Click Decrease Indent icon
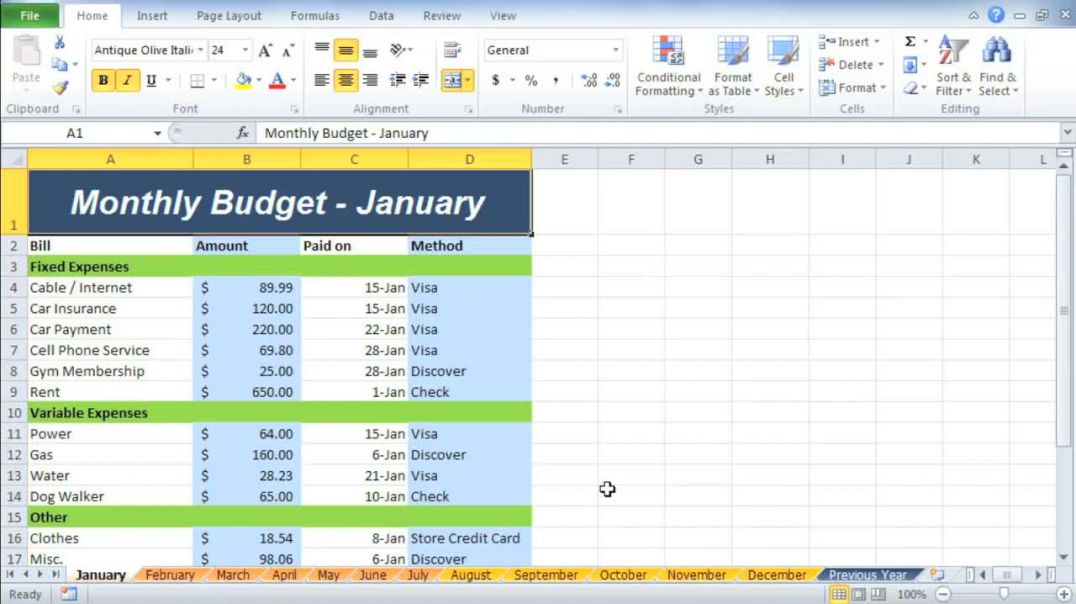 pos(397,80)
